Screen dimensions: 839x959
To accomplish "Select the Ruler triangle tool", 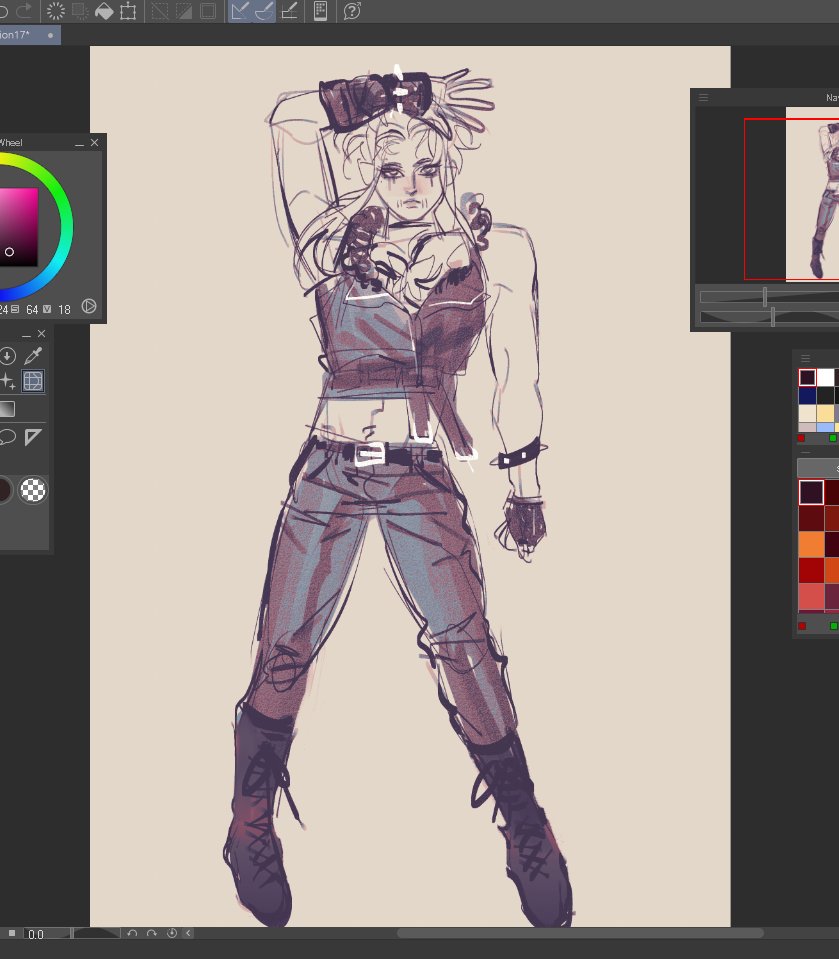I will click(33, 437).
